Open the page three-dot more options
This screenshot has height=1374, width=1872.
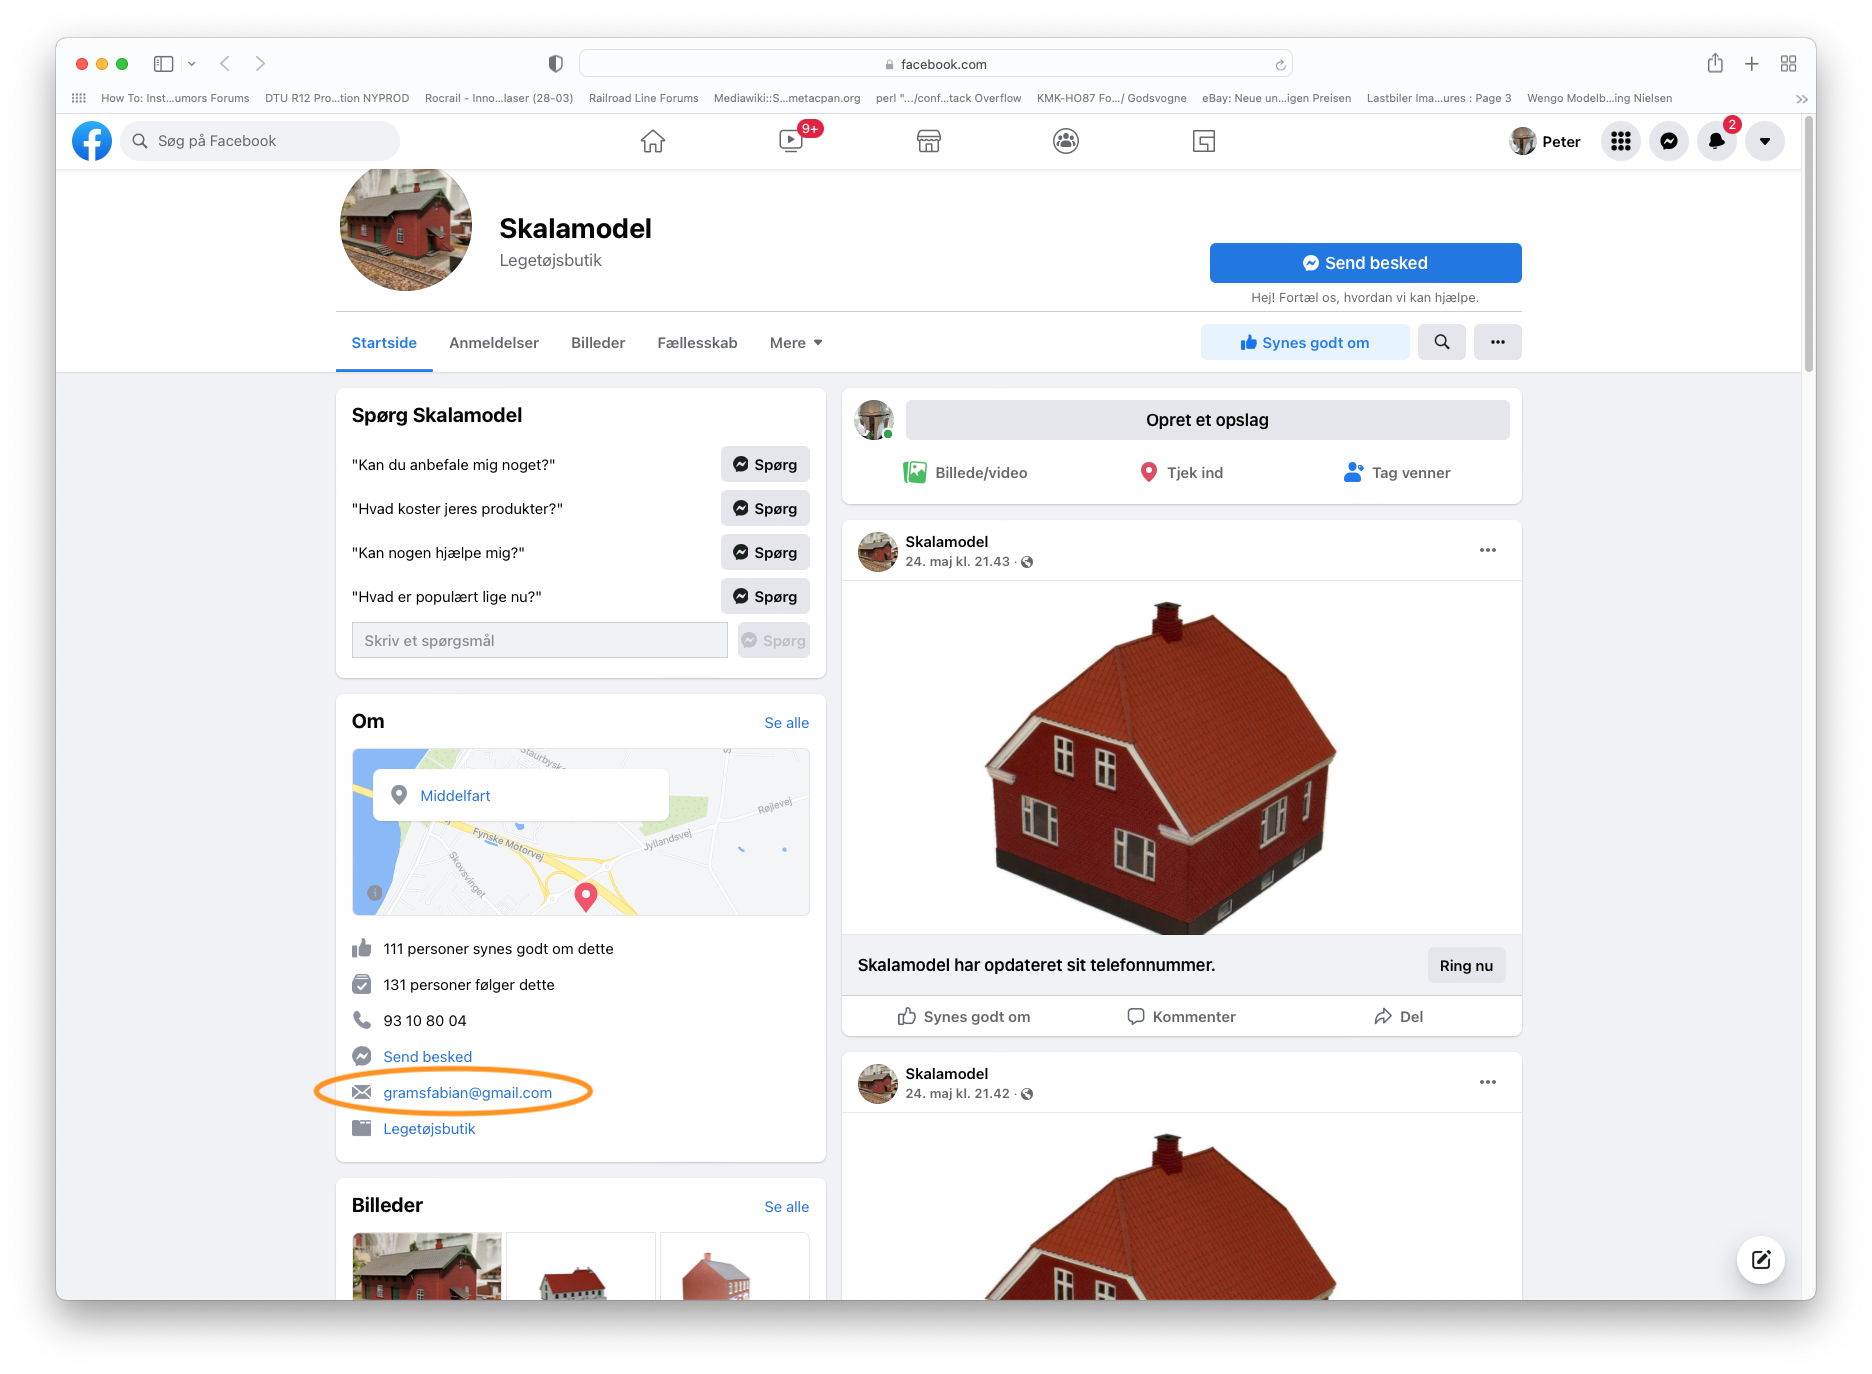[x=1498, y=342]
